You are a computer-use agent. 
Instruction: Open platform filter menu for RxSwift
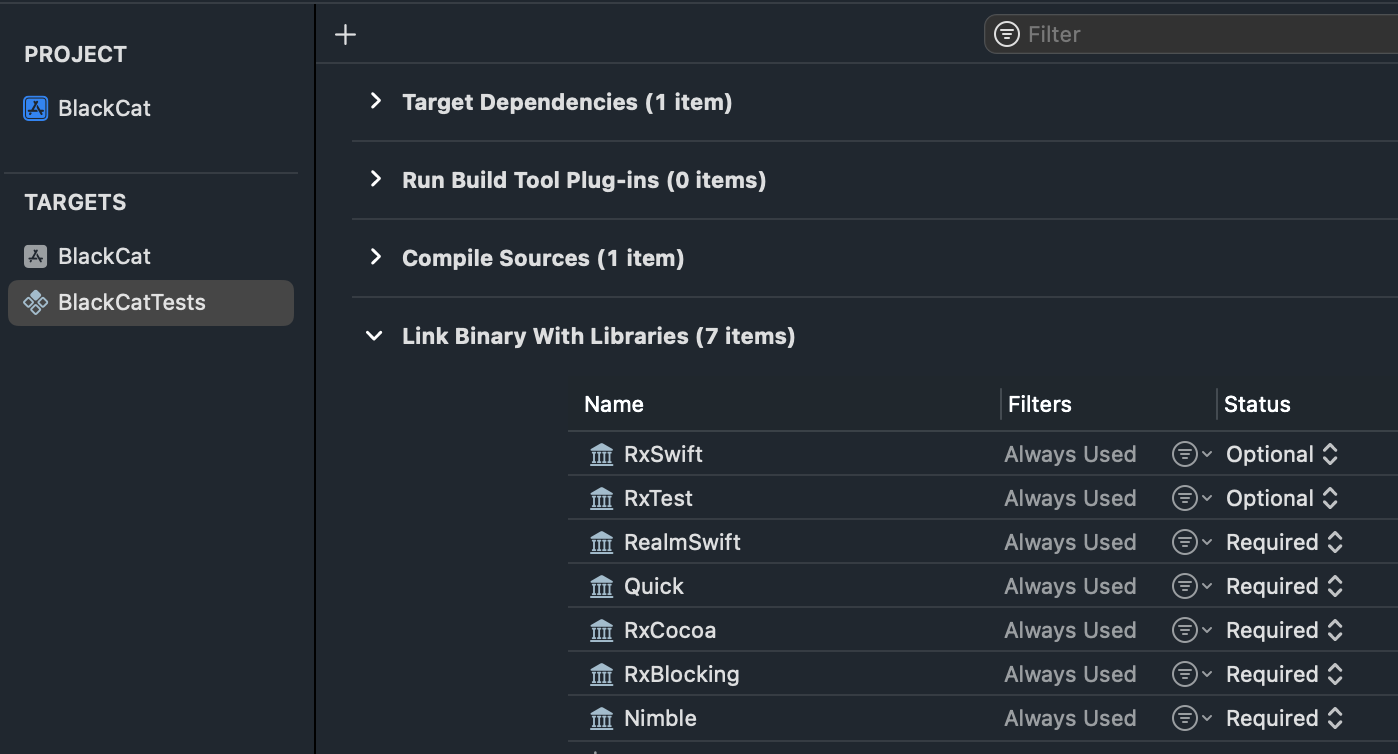pos(1192,455)
